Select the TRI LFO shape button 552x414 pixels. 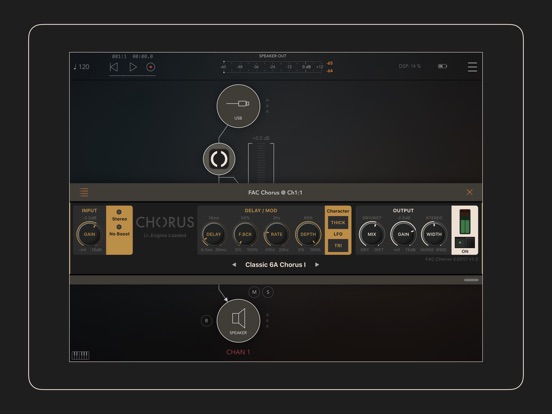338,245
